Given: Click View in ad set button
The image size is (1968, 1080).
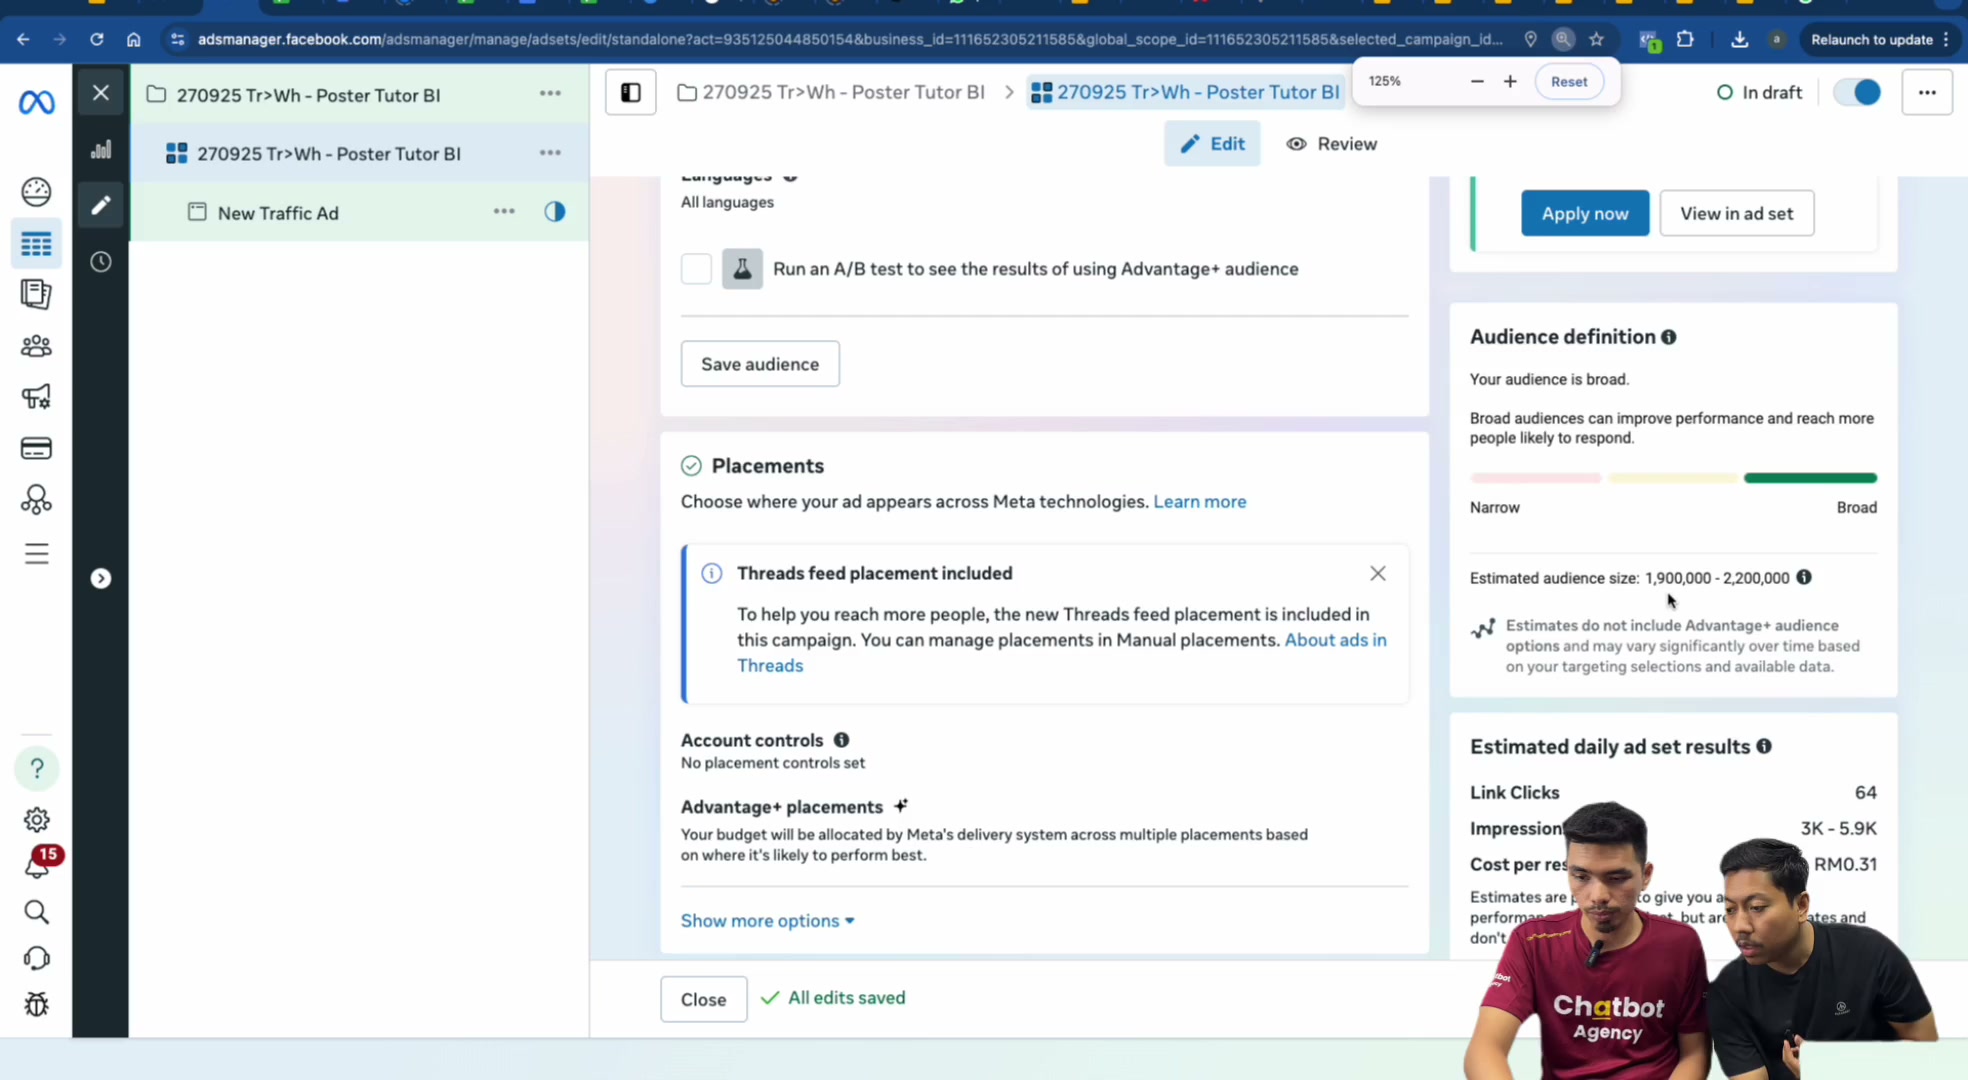Looking at the screenshot, I should pos(1737,213).
